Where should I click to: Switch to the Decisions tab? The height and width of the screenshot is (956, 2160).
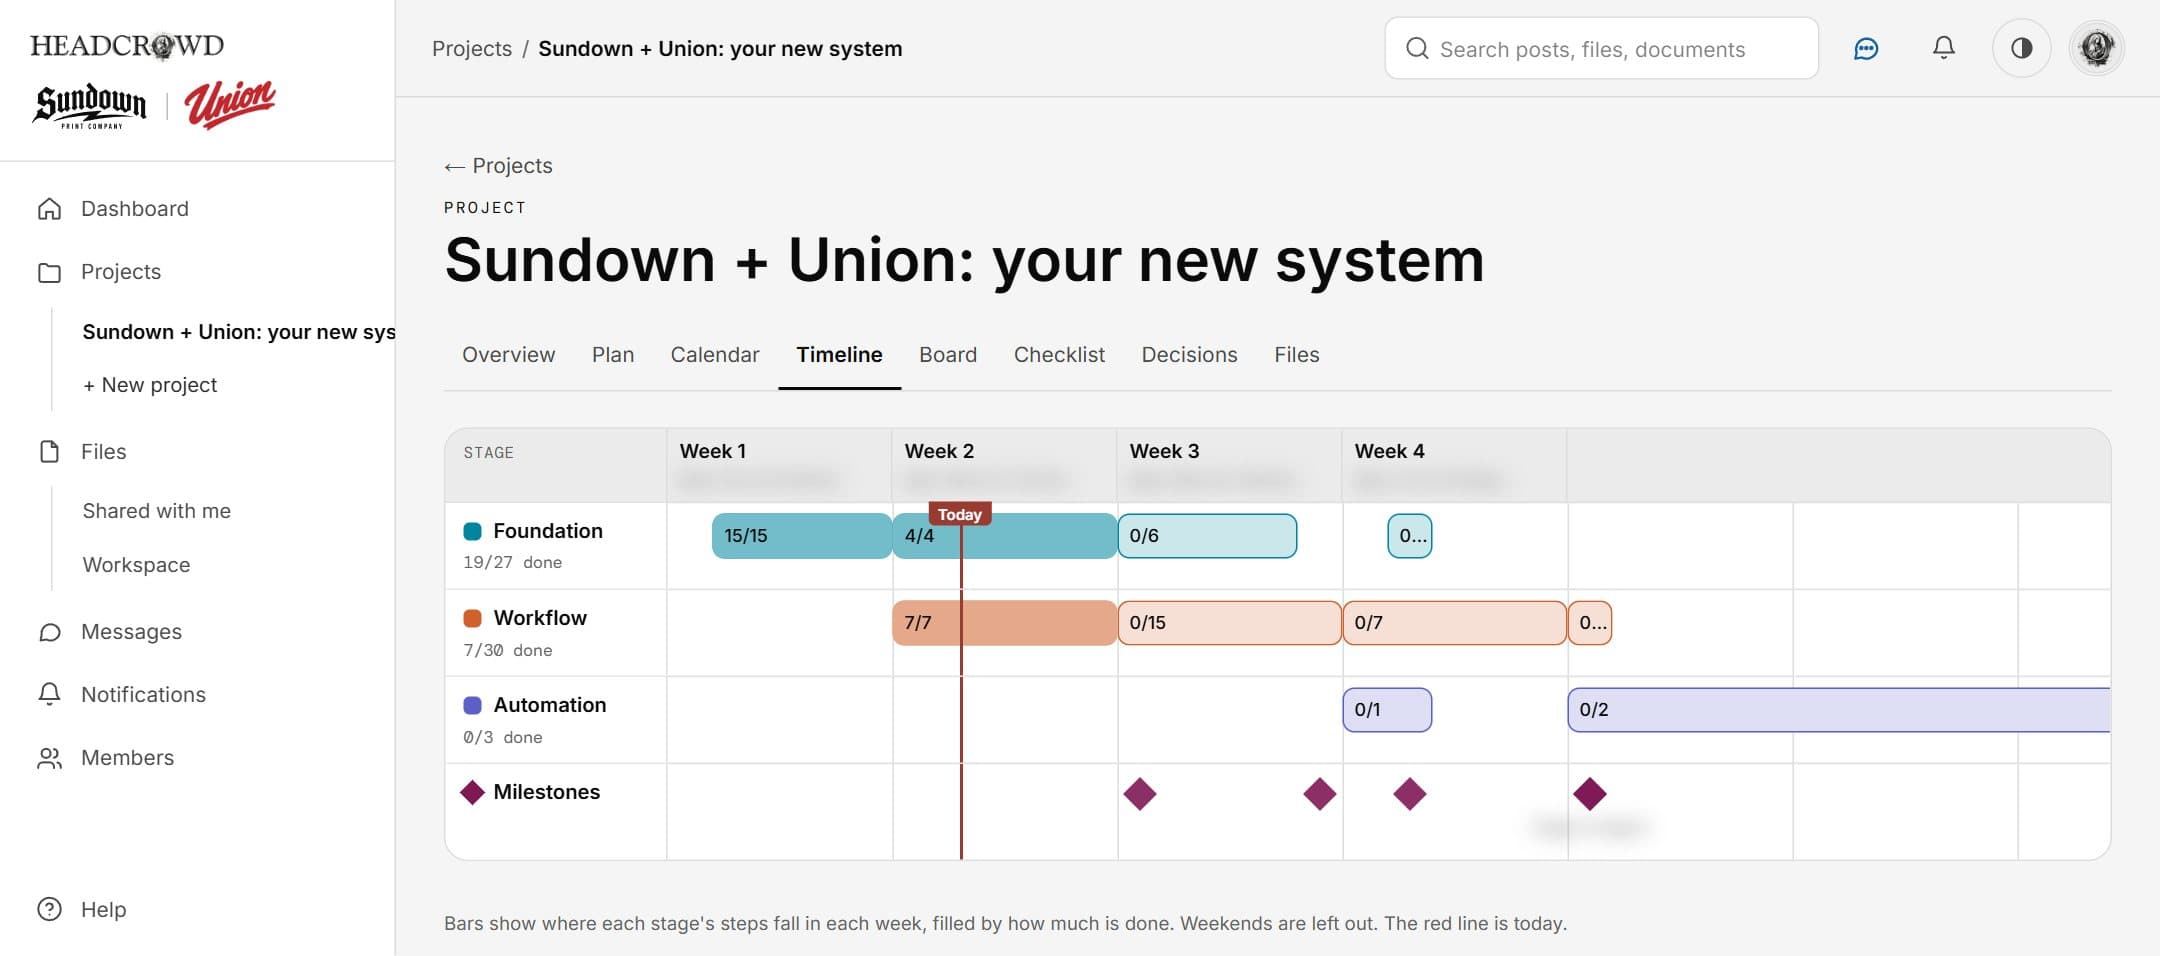[1189, 355]
